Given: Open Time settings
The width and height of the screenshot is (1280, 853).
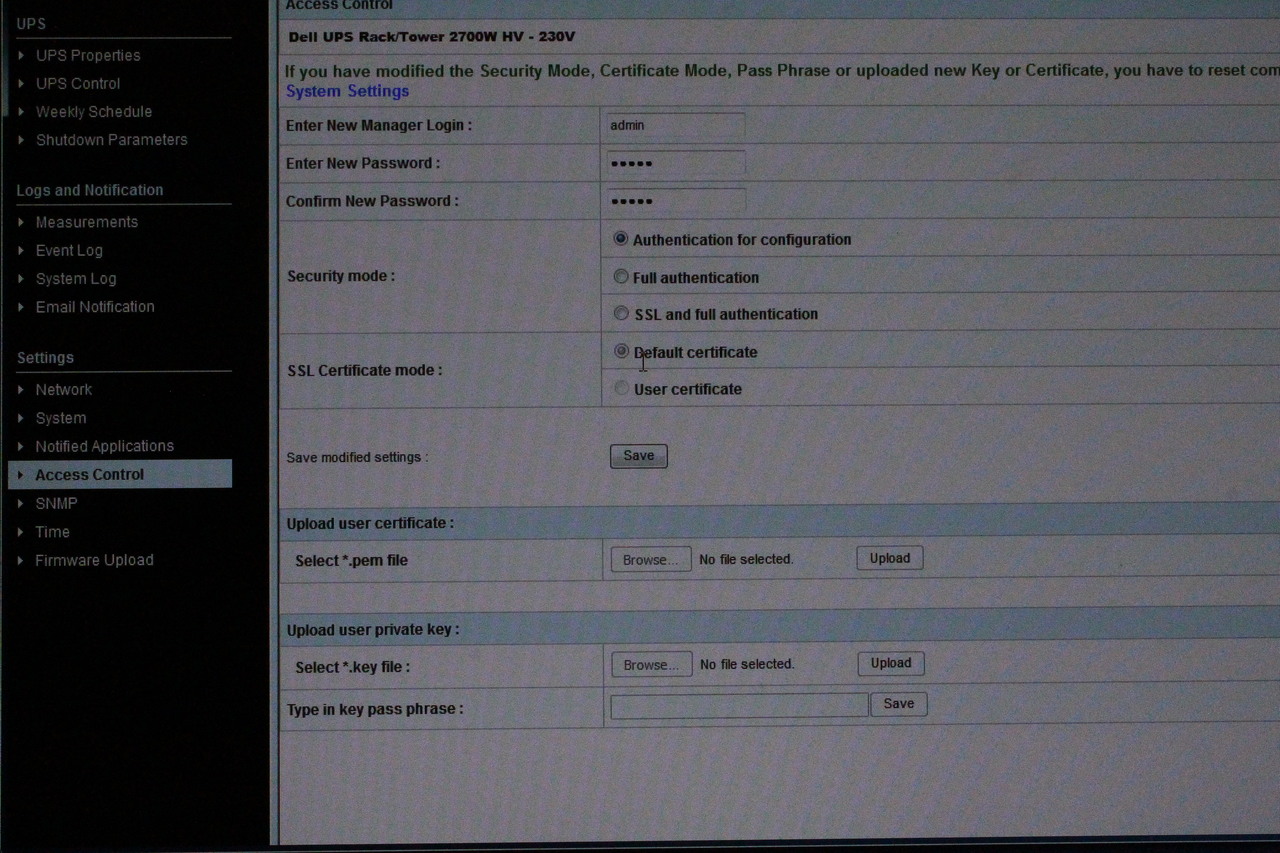Looking at the screenshot, I should click(53, 532).
